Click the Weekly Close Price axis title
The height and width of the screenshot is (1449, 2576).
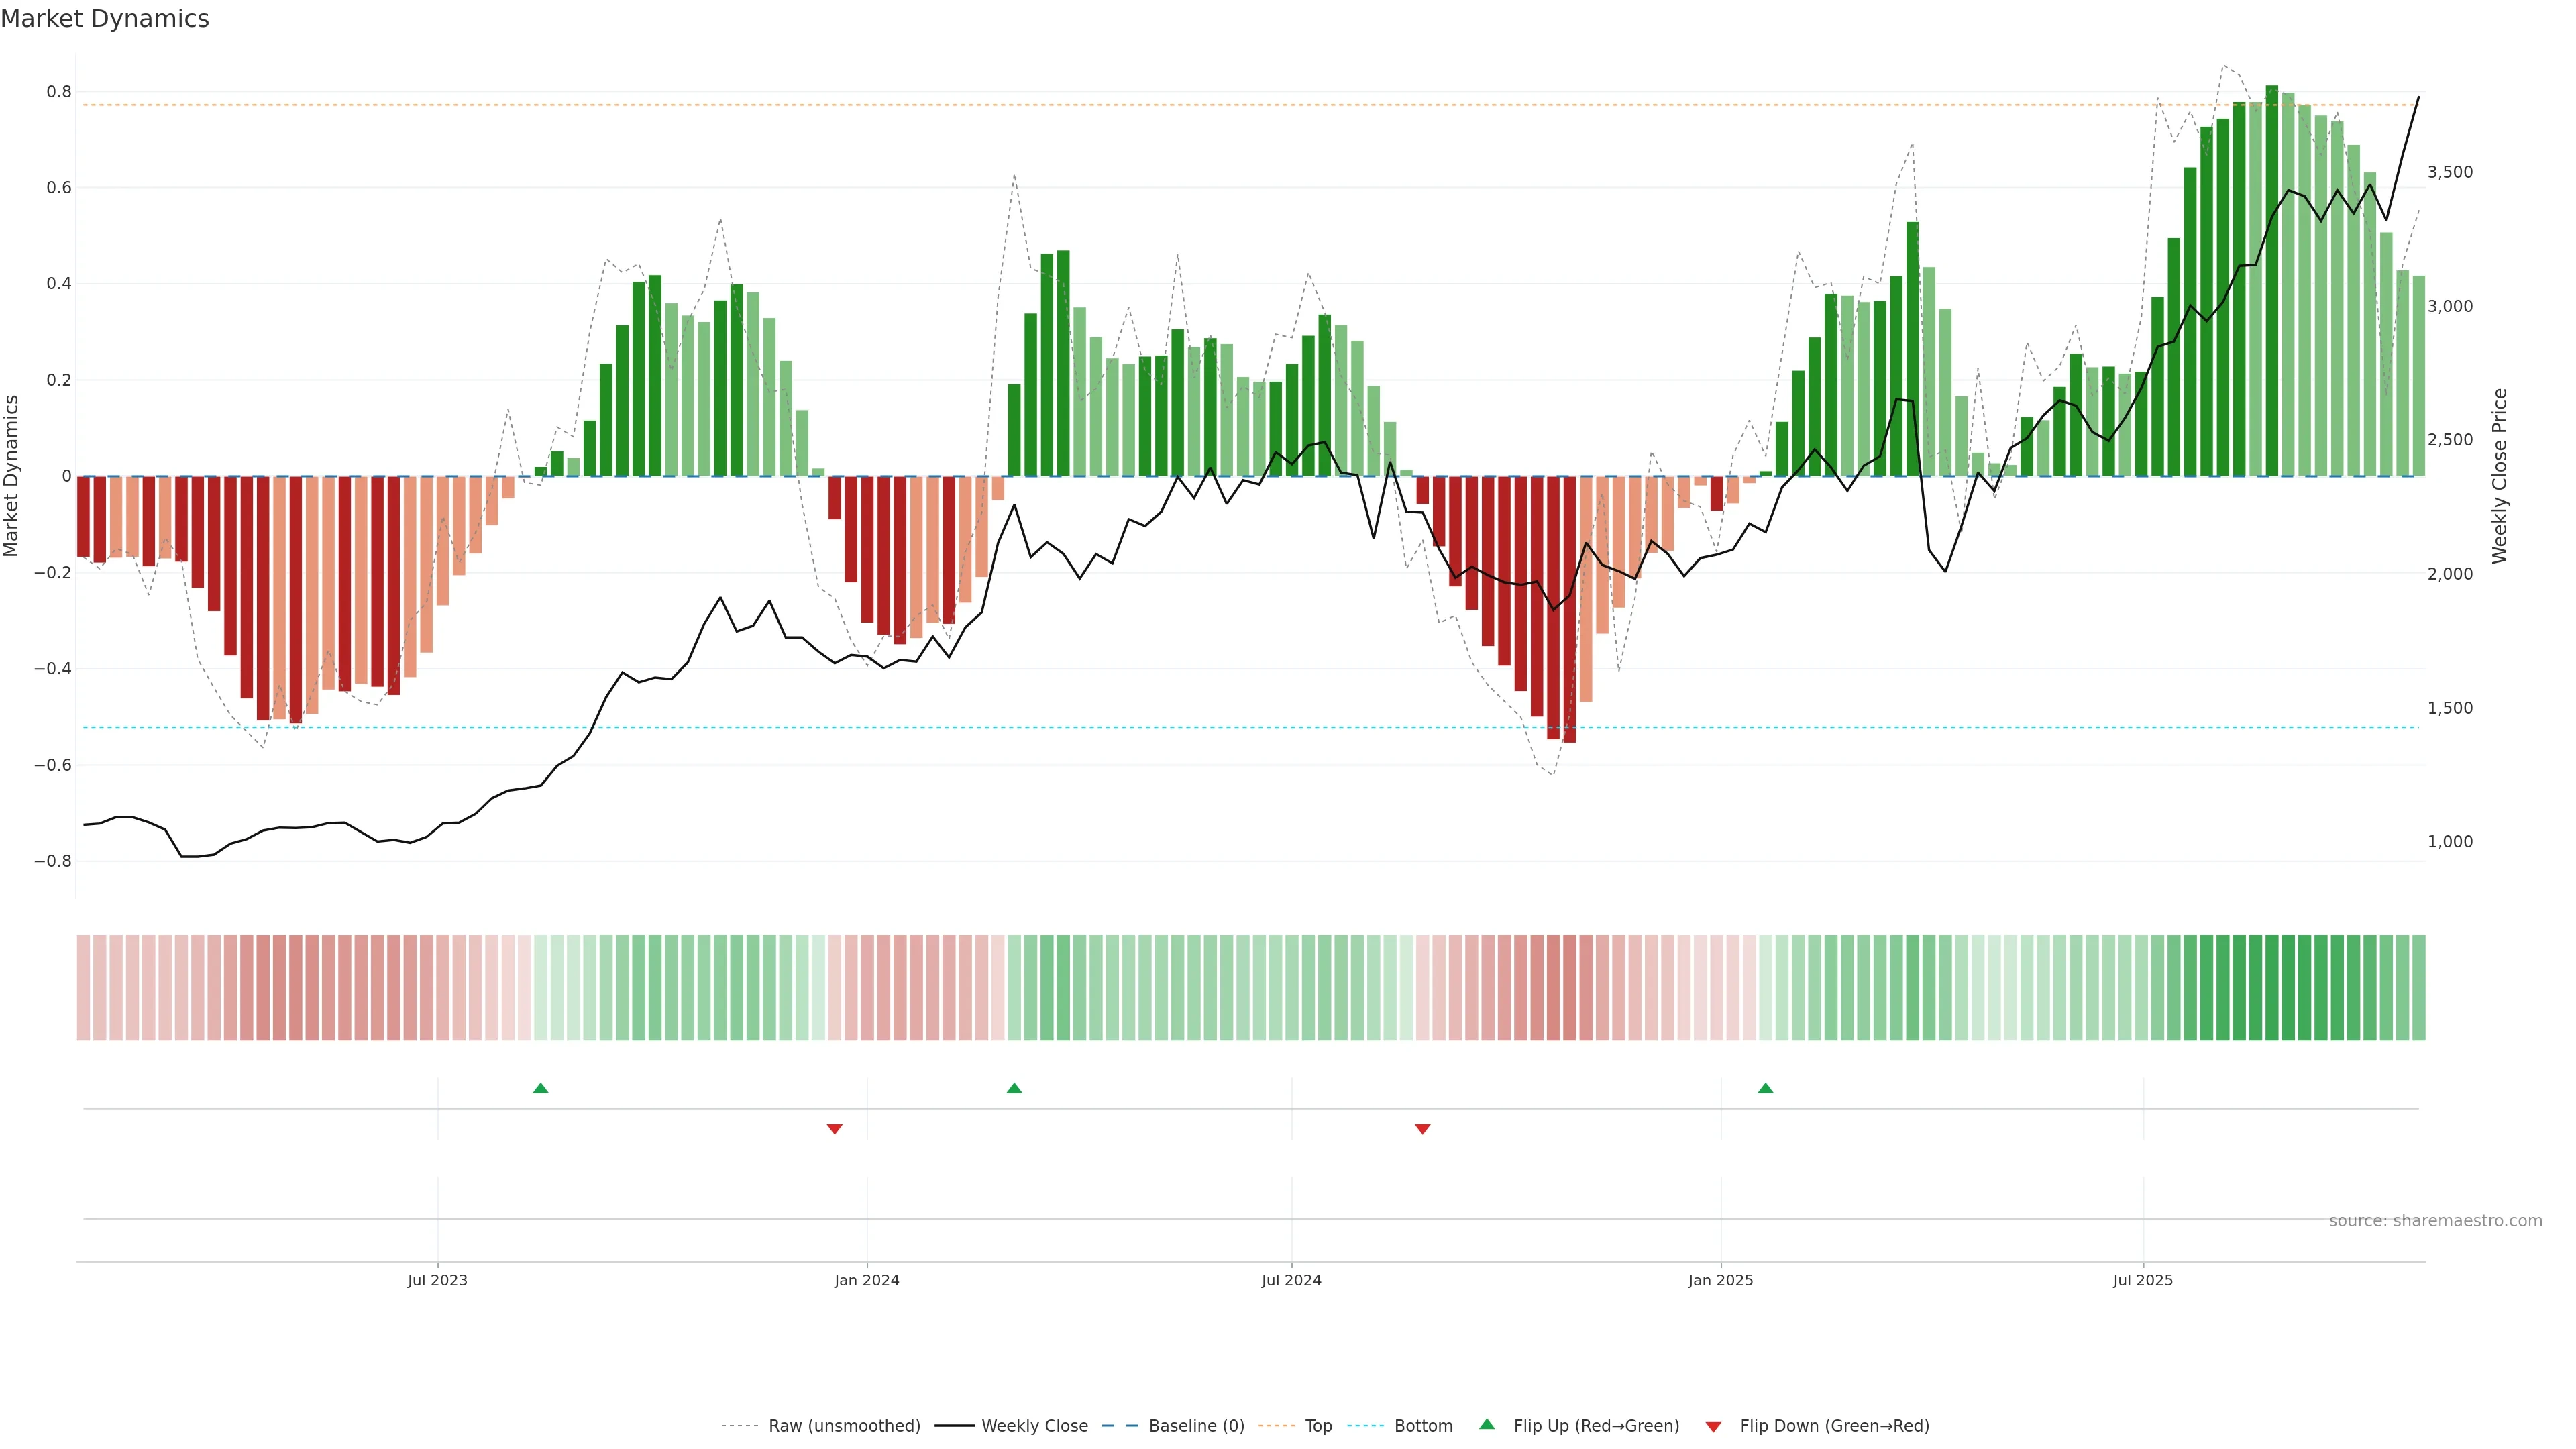pyautogui.click(x=2499, y=476)
